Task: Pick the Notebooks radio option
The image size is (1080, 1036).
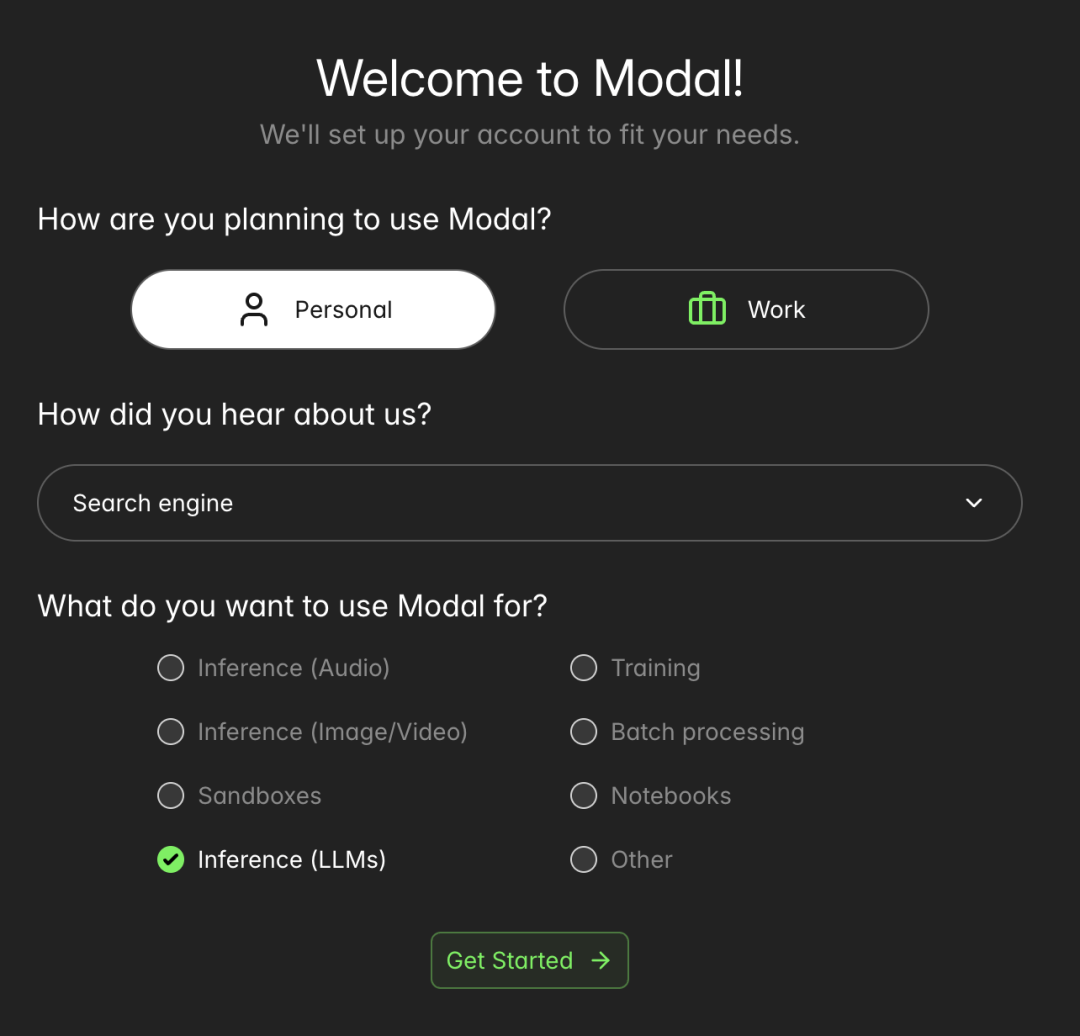Action: click(x=584, y=796)
